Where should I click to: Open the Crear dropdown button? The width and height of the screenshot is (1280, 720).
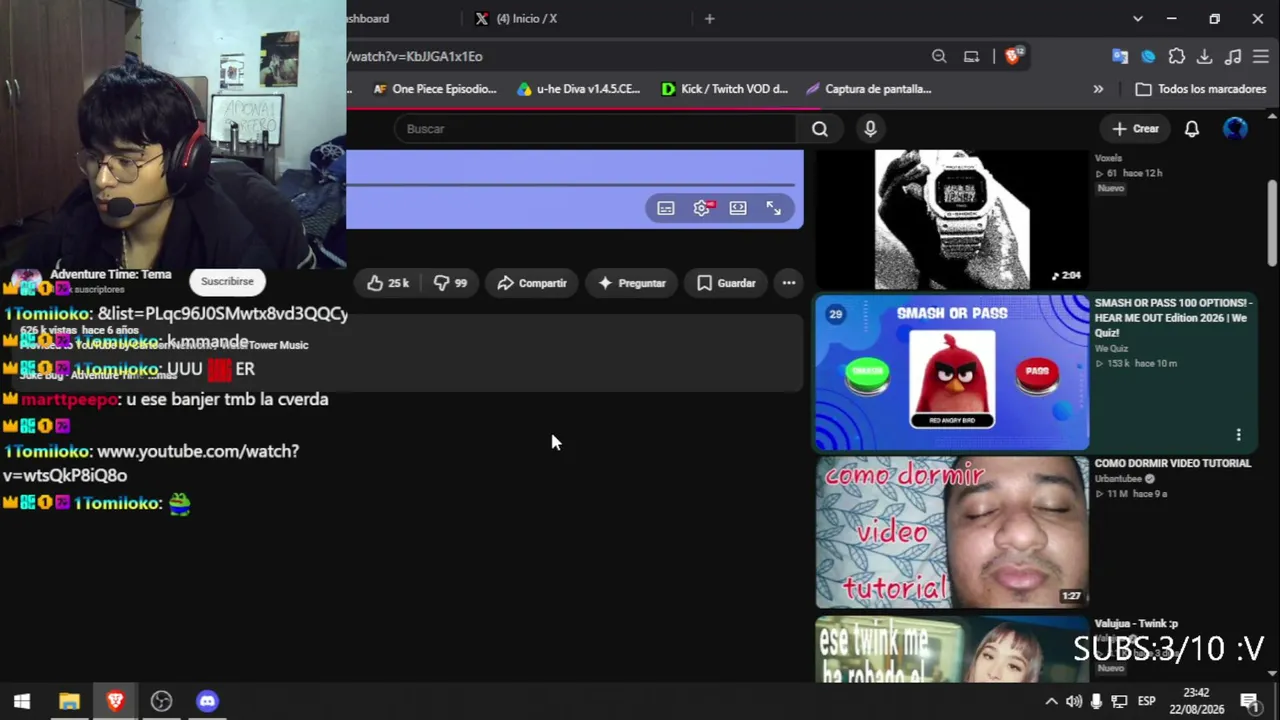click(1135, 129)
